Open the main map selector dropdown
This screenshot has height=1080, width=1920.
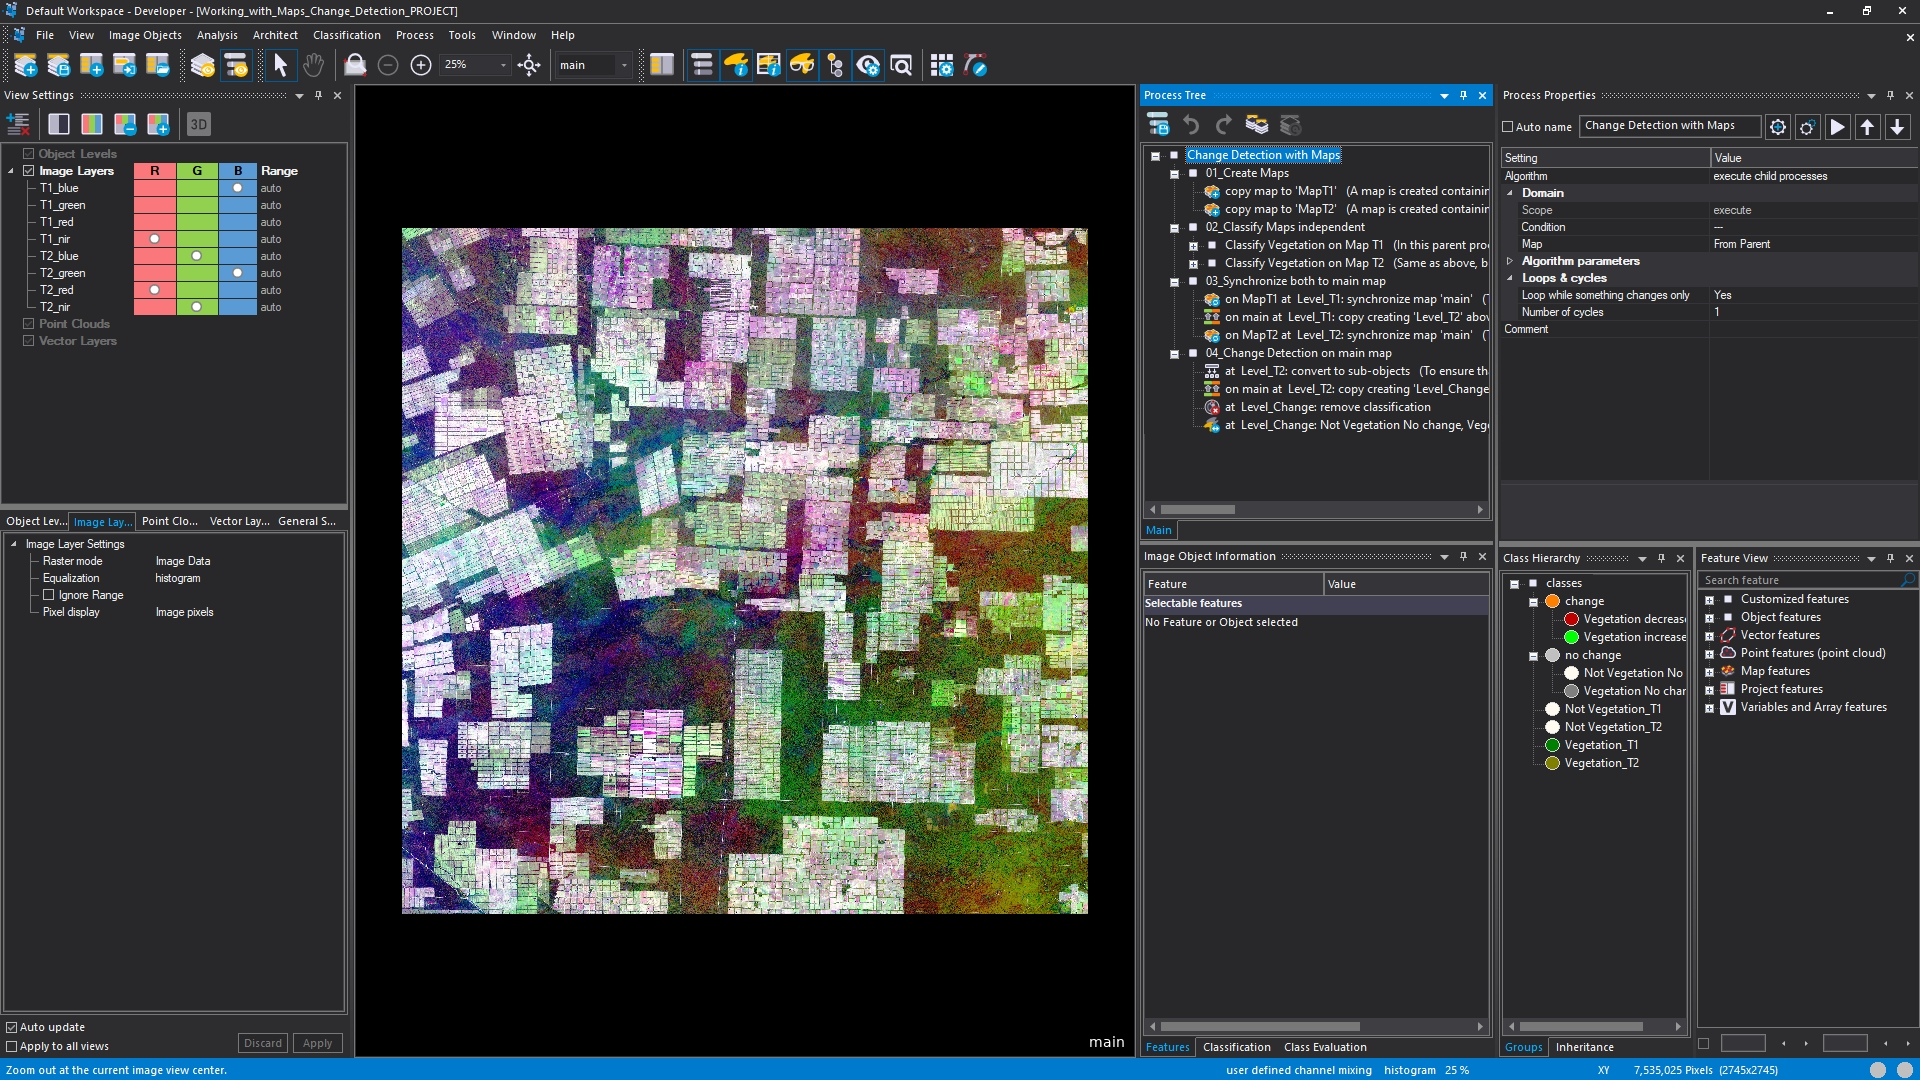(624, 66)
